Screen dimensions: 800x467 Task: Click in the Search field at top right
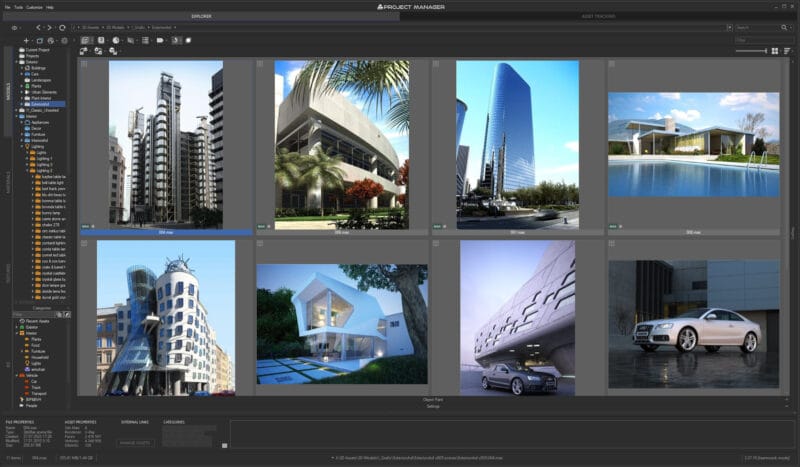758,28
